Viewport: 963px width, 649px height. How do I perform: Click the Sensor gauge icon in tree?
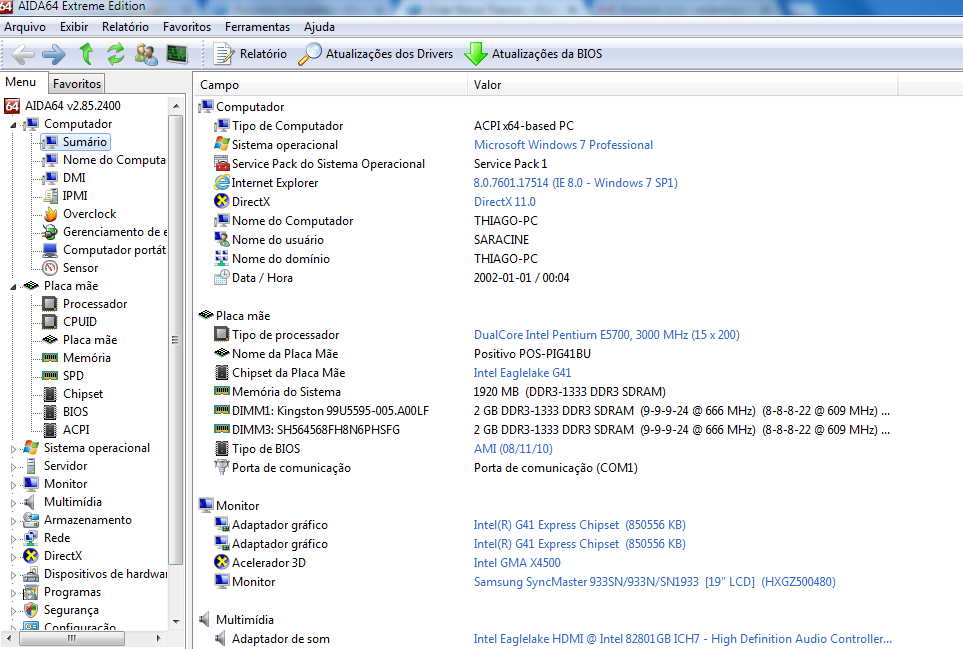pos(50,268)
